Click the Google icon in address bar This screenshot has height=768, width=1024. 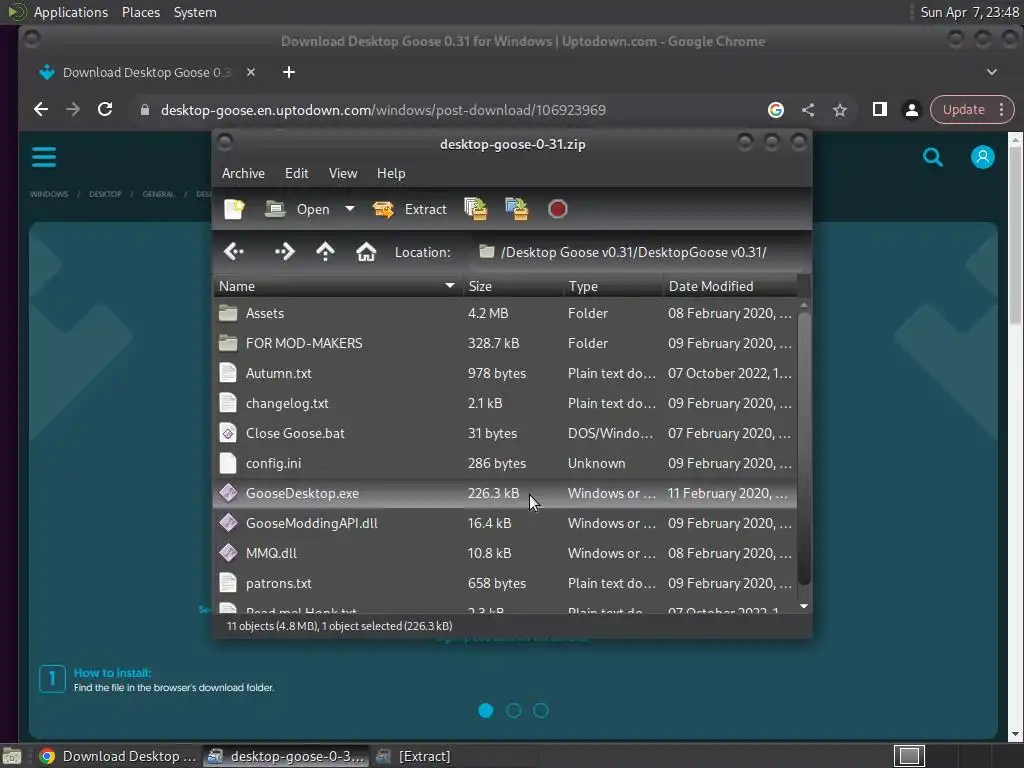point(775,110)
